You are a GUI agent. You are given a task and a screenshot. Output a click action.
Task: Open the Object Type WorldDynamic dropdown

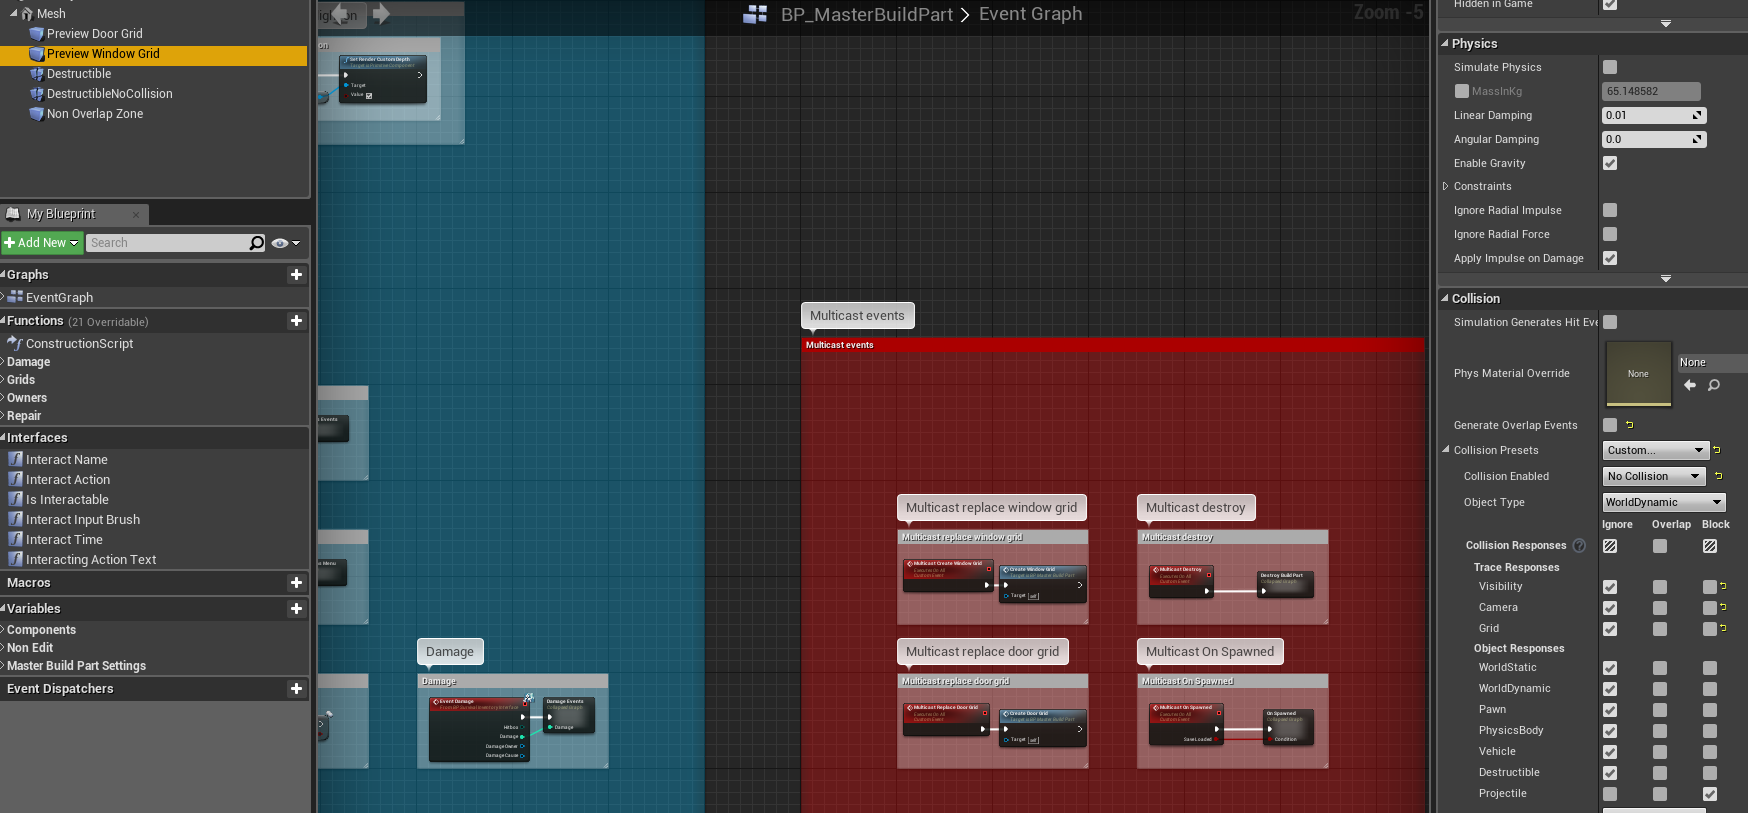[x=1663, y=502]
